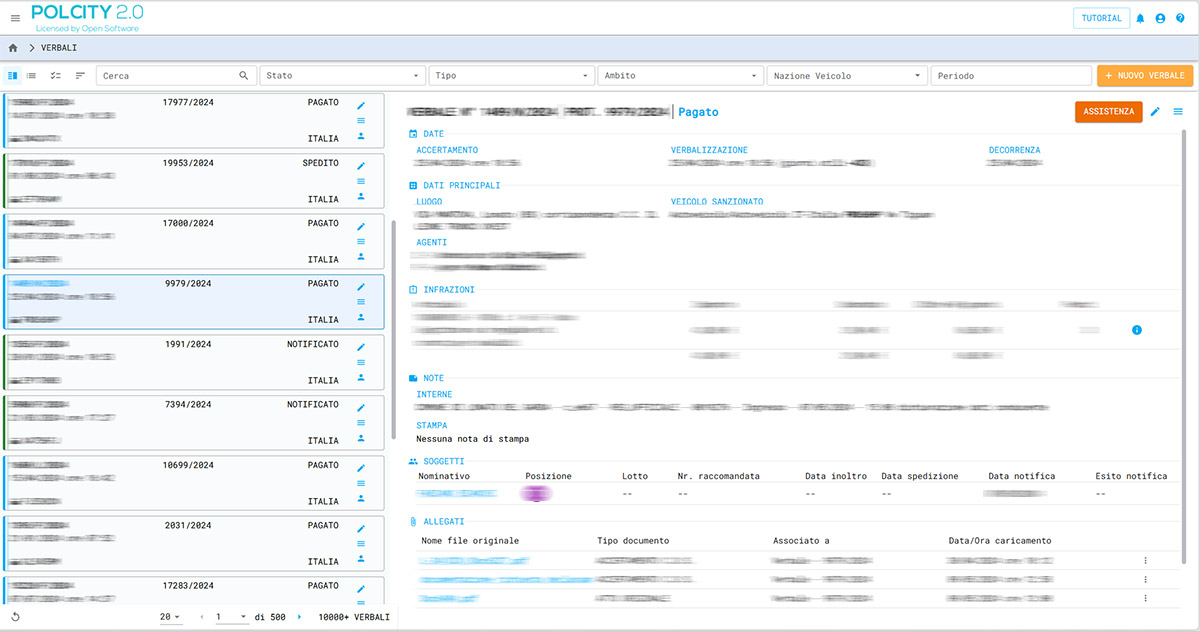This screenshot has width=1200, height=632.
Task: Open the menu icon for verbale 1991/2024
Action: 361,362
